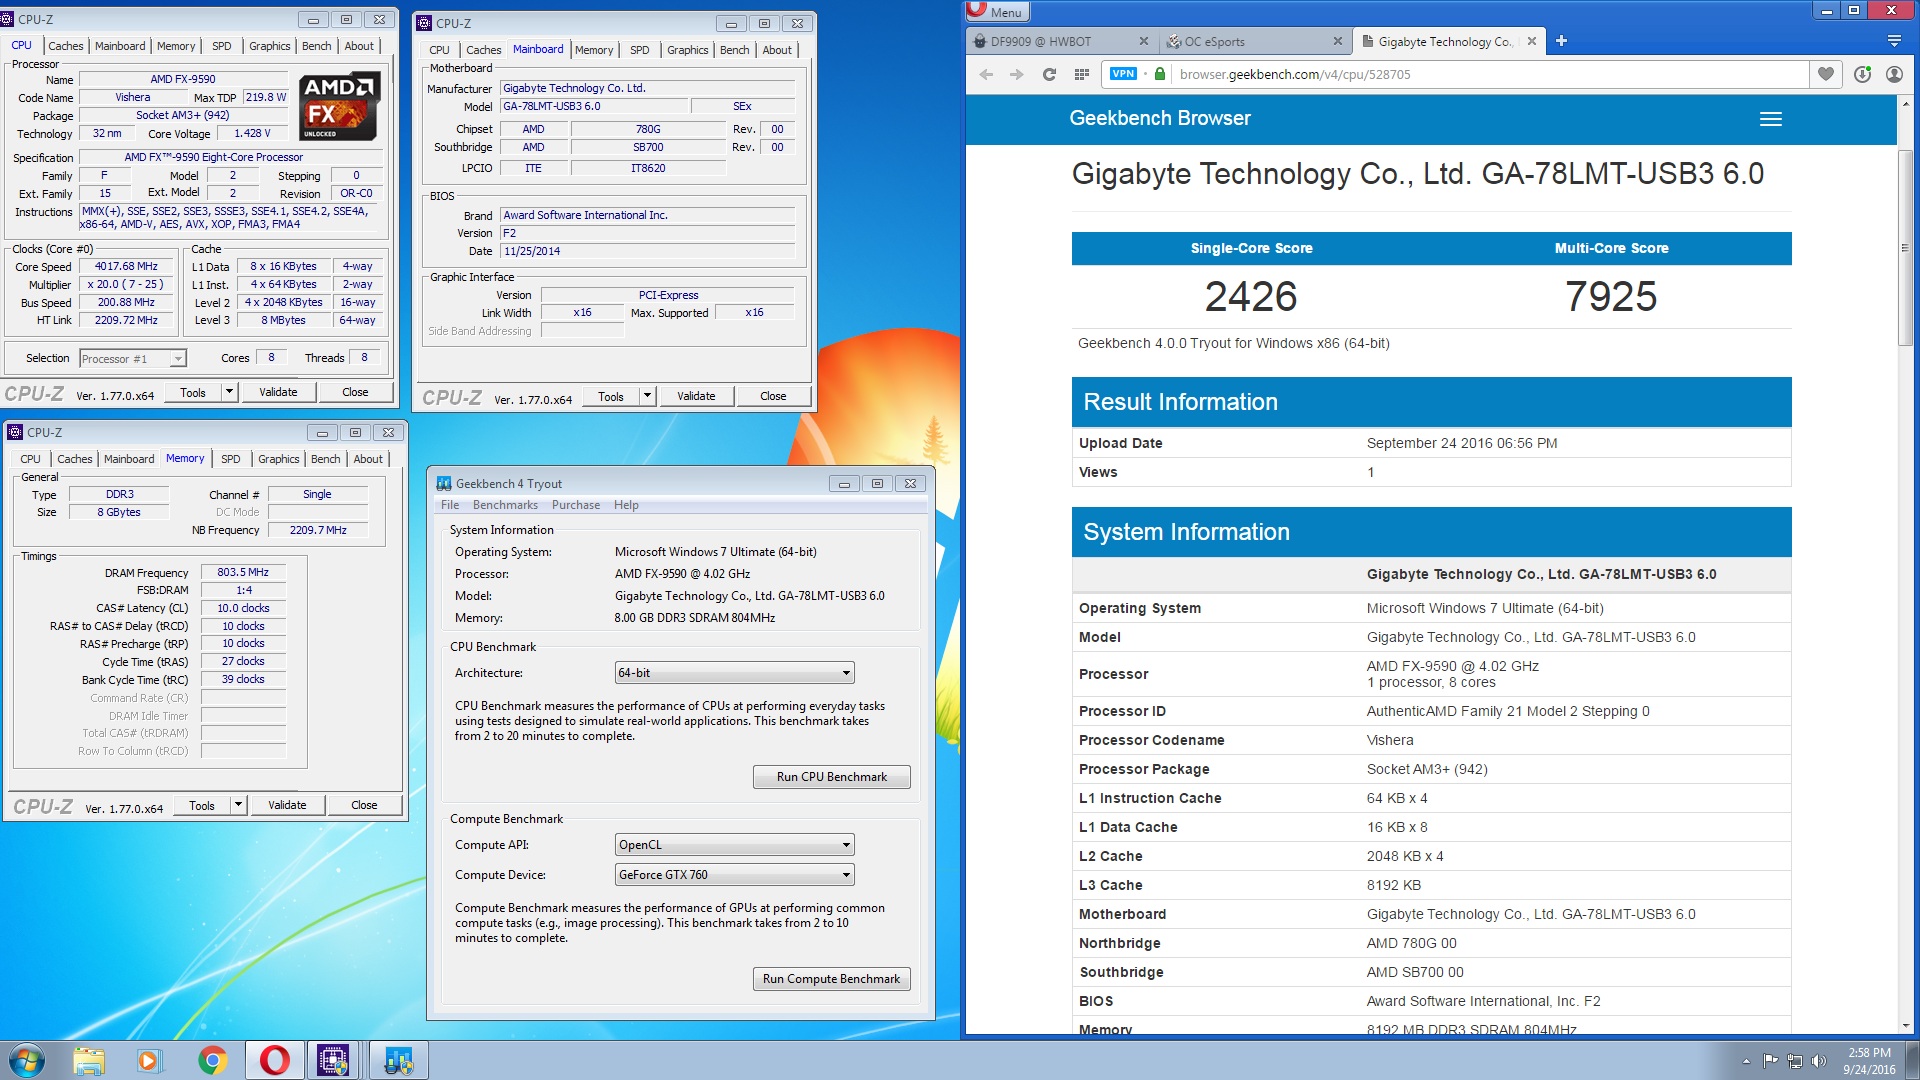Image resolution: width=1920 pixels, height=1080 pixels.
Task: Click the green lock security icon
Action: (1160, 74)
